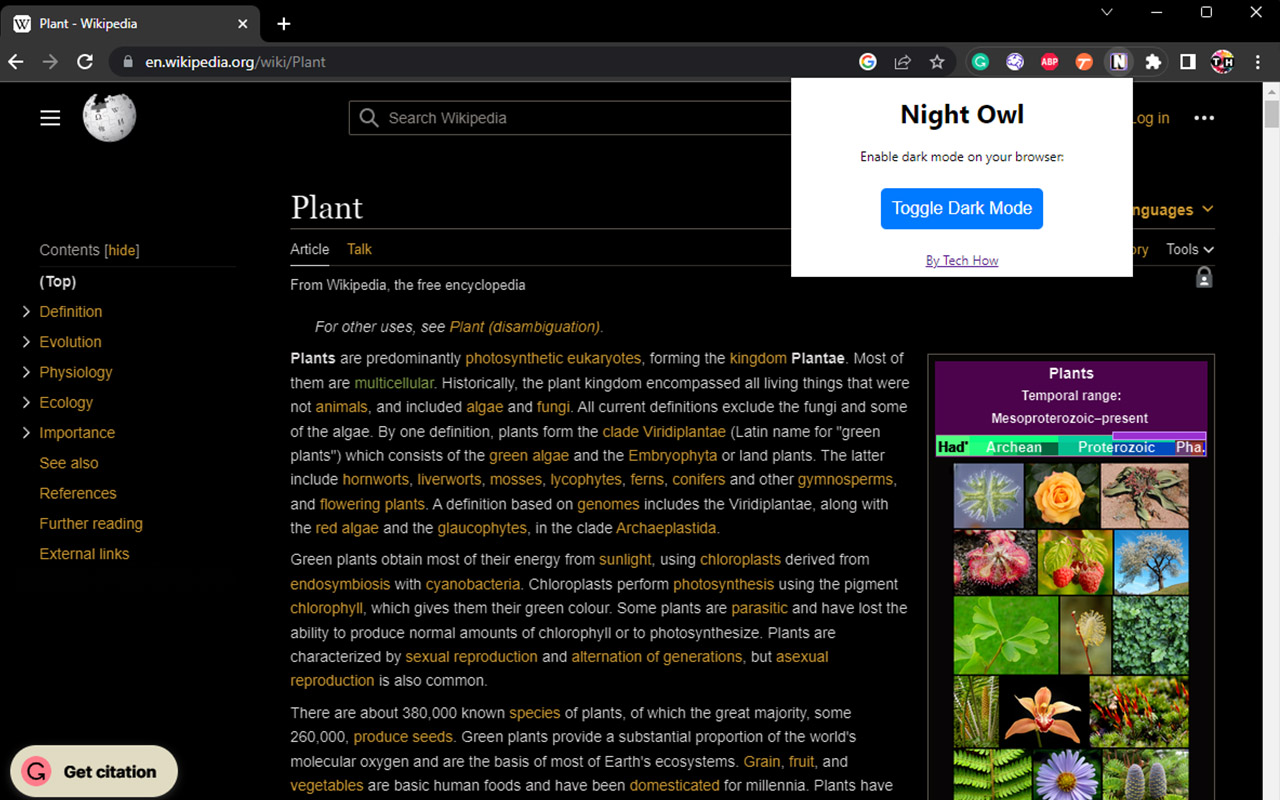Open the Plant (disambiguation) link
Viewport: 1280px width, 800px height.
(x=526, y=327)
